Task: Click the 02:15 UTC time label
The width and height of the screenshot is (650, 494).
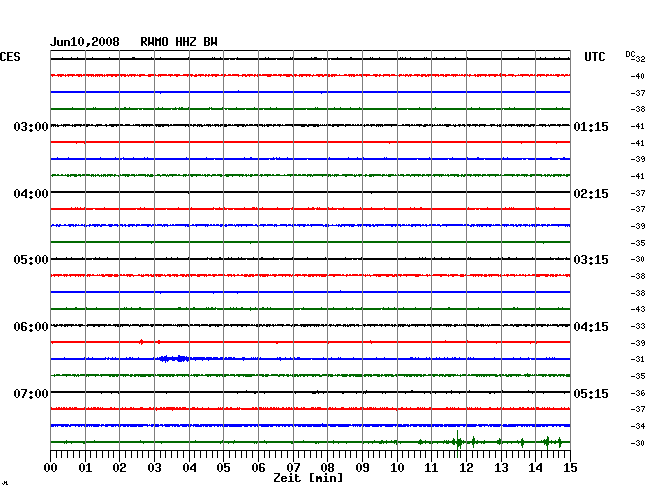Action: click(x=591, y=194)
